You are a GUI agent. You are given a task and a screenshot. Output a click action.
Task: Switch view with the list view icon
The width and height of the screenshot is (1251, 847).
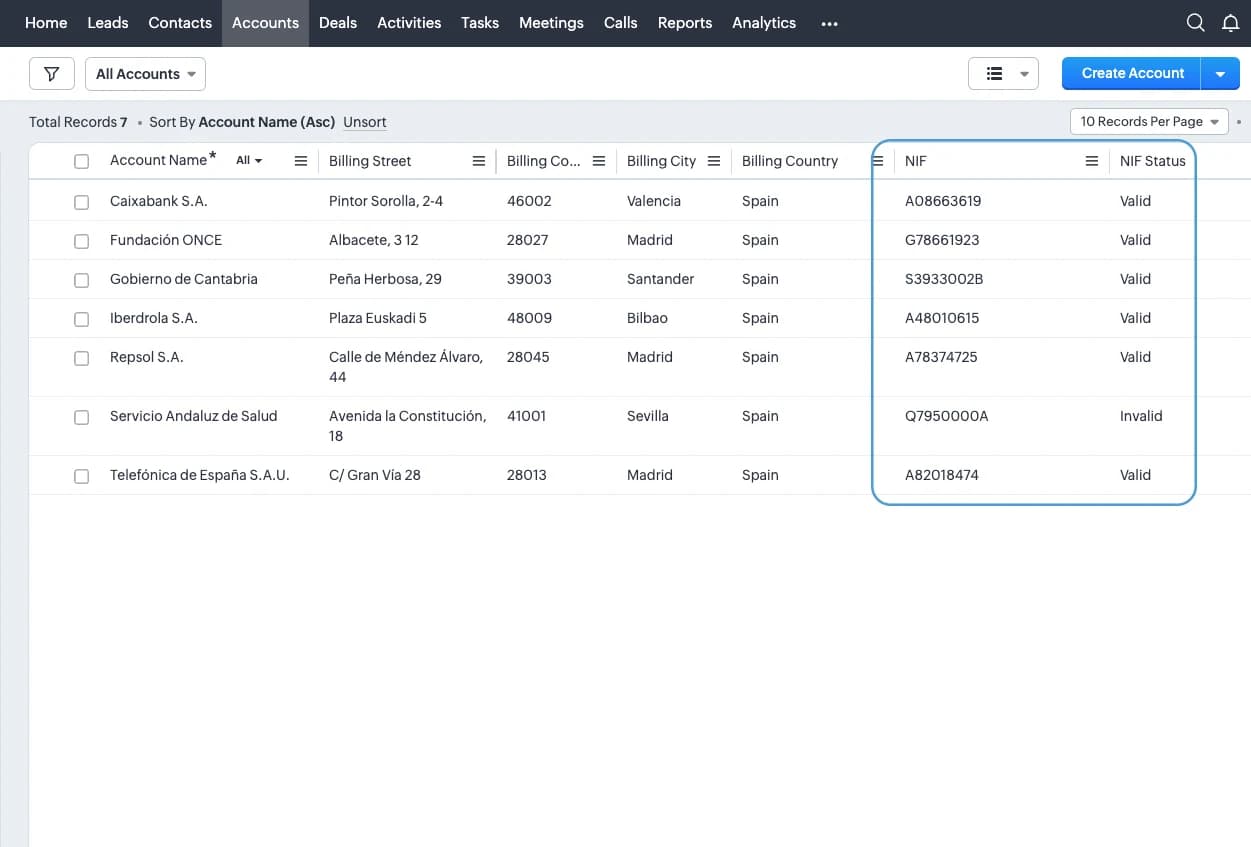click(994, 74)
